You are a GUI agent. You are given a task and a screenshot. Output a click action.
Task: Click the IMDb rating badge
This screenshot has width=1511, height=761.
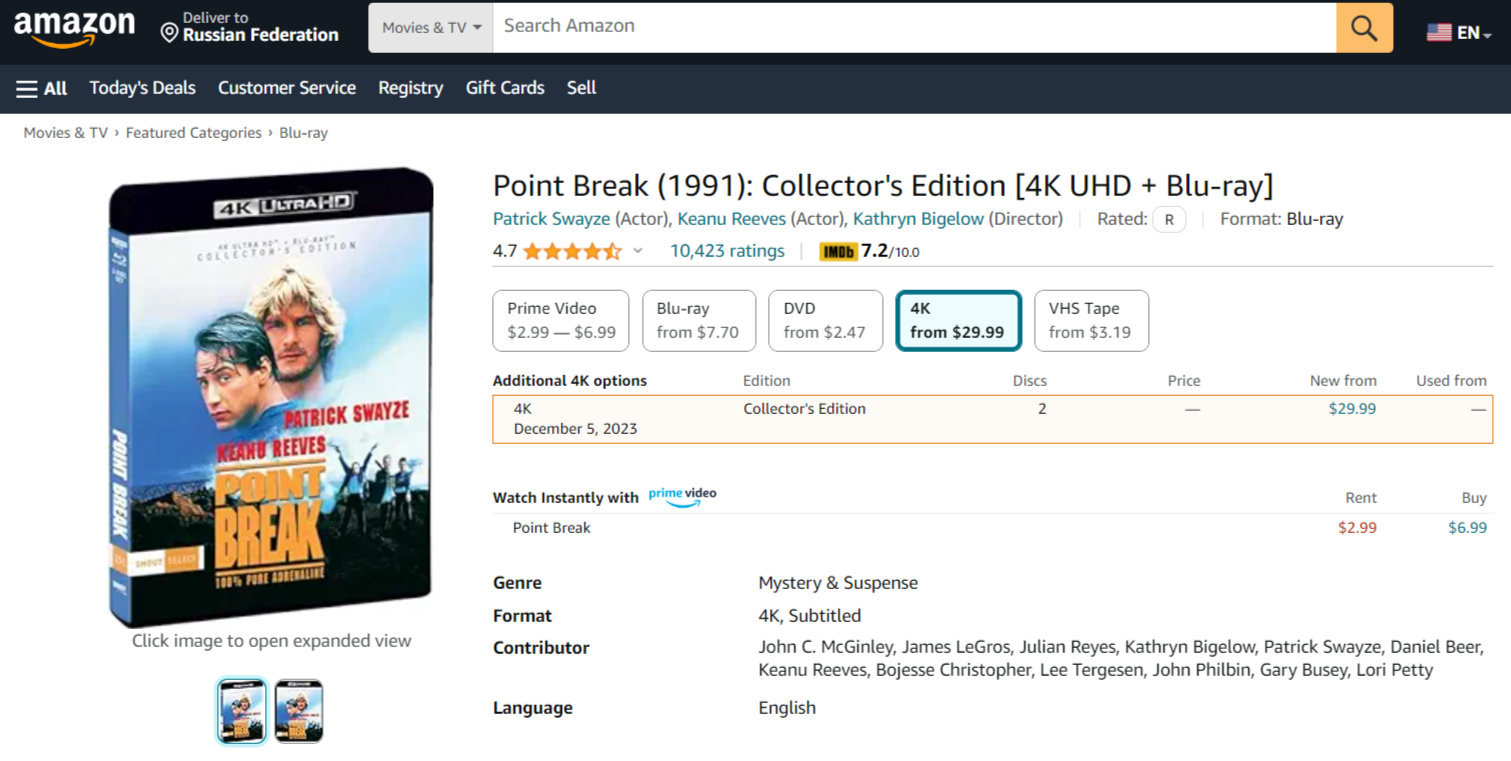[839, 252]
